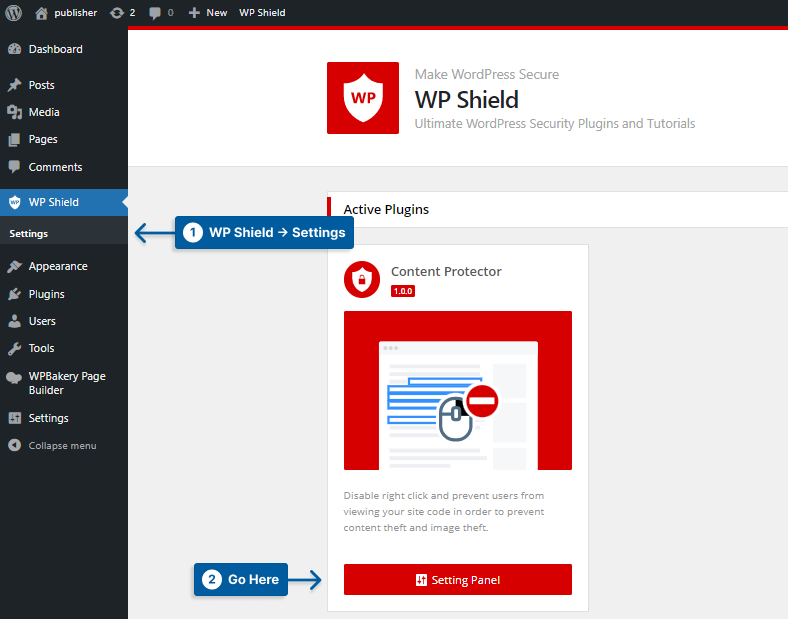788x619 pixels.
Task: Open the Comments sidebar menu
Action: [x=64, y=167]
